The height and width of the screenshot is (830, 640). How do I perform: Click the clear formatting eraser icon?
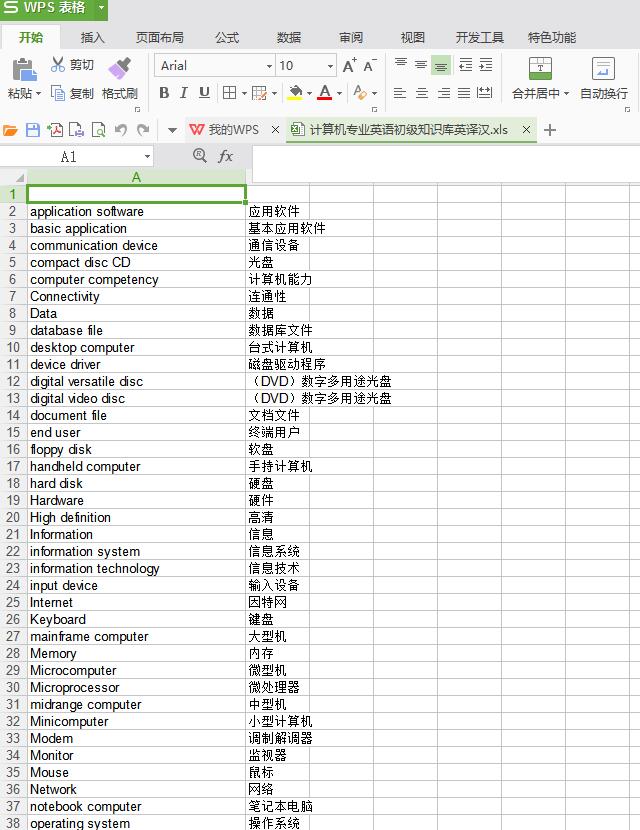pos(359,93)
